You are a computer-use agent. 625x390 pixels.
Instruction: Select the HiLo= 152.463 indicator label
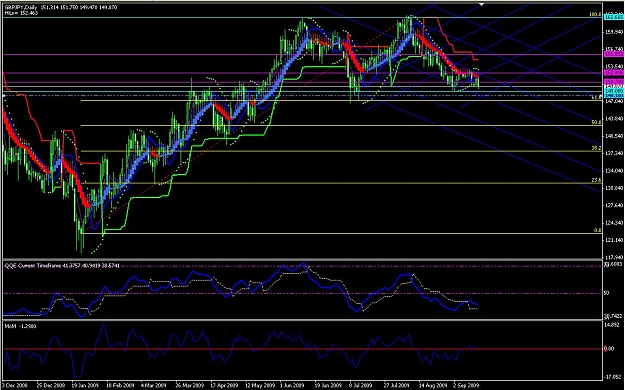tap(21, 13)
